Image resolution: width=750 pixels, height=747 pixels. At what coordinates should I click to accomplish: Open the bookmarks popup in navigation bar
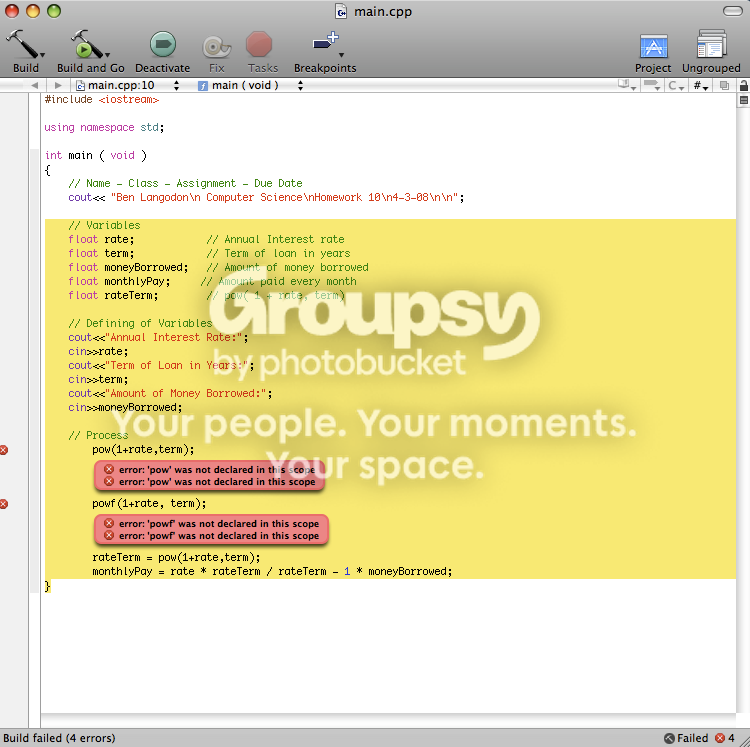point(627,85)
